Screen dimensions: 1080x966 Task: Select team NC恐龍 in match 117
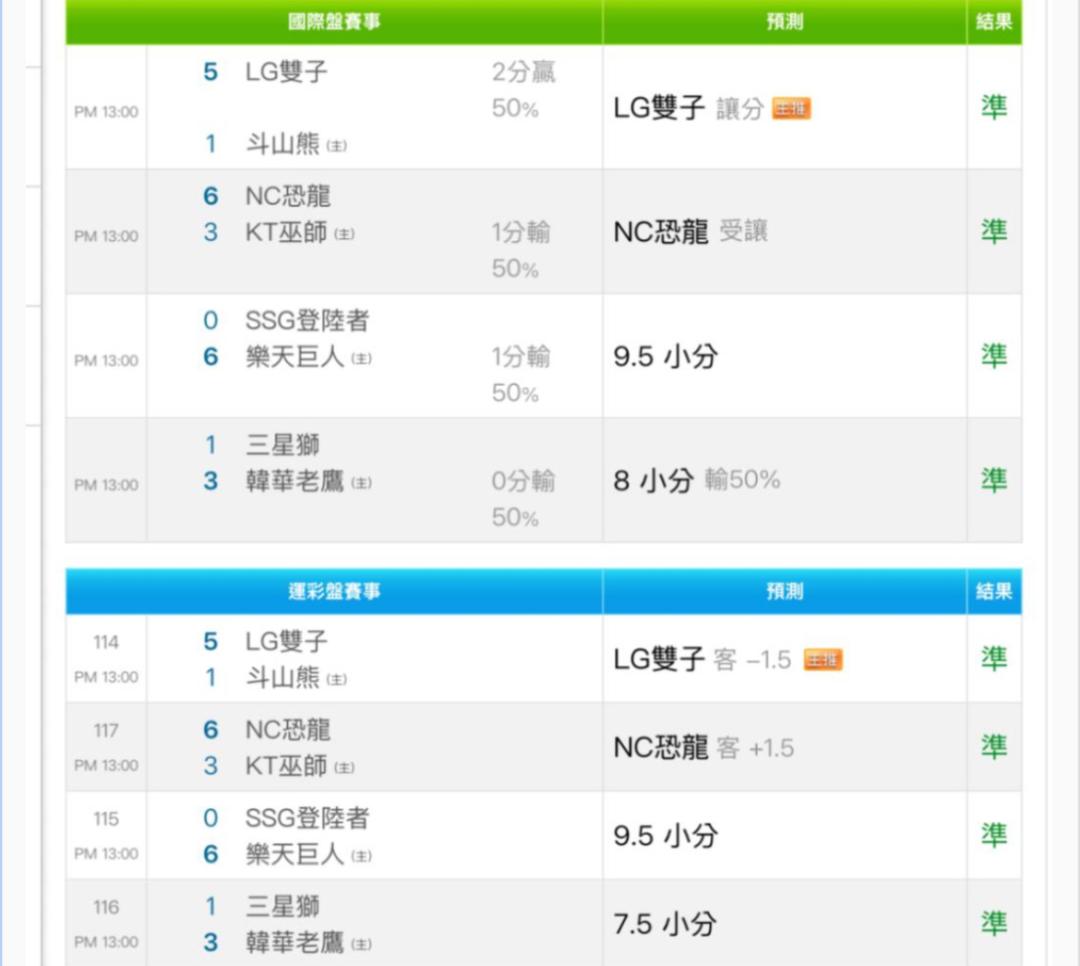(x=288, y=730)
